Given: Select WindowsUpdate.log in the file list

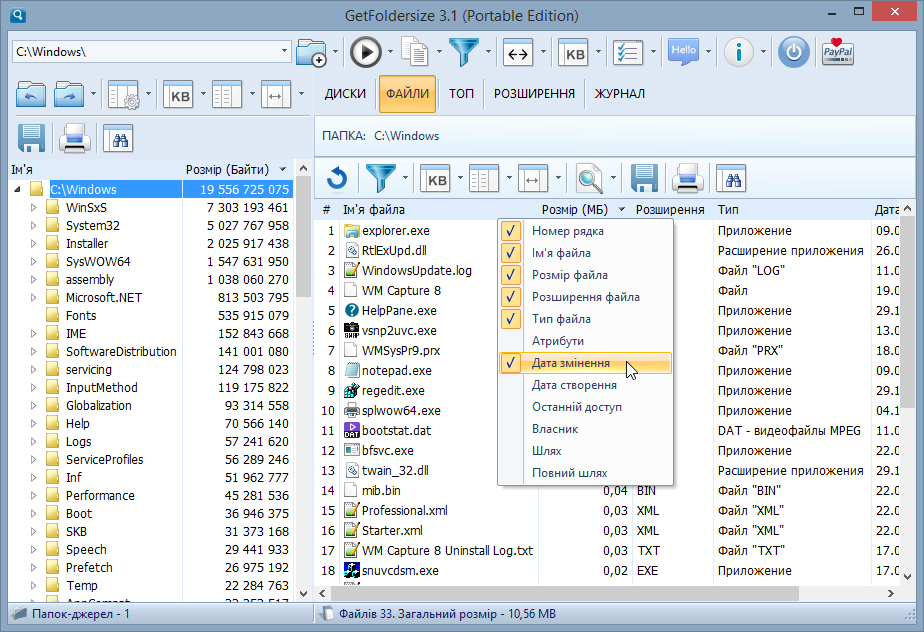Looking at the screenshot, I should point(417,271).
